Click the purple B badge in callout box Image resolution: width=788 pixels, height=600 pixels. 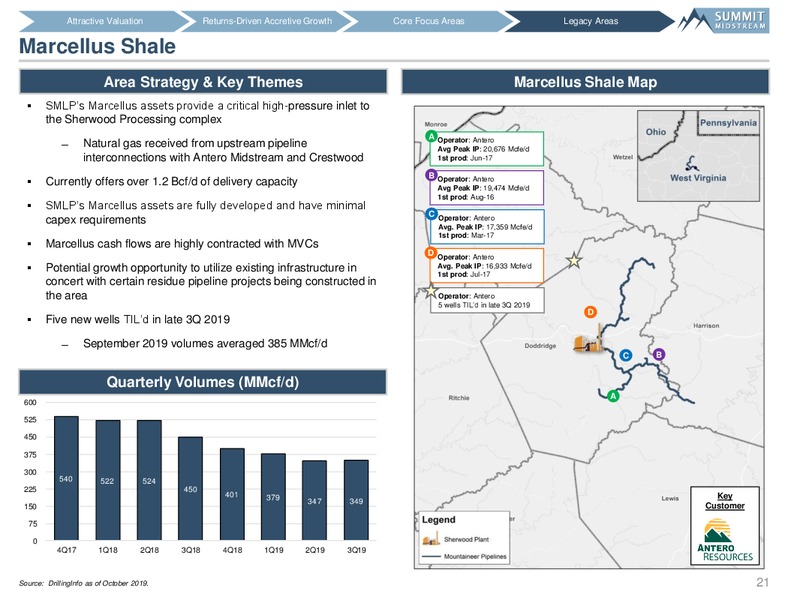pyautogui.click(x=431, y=175)
